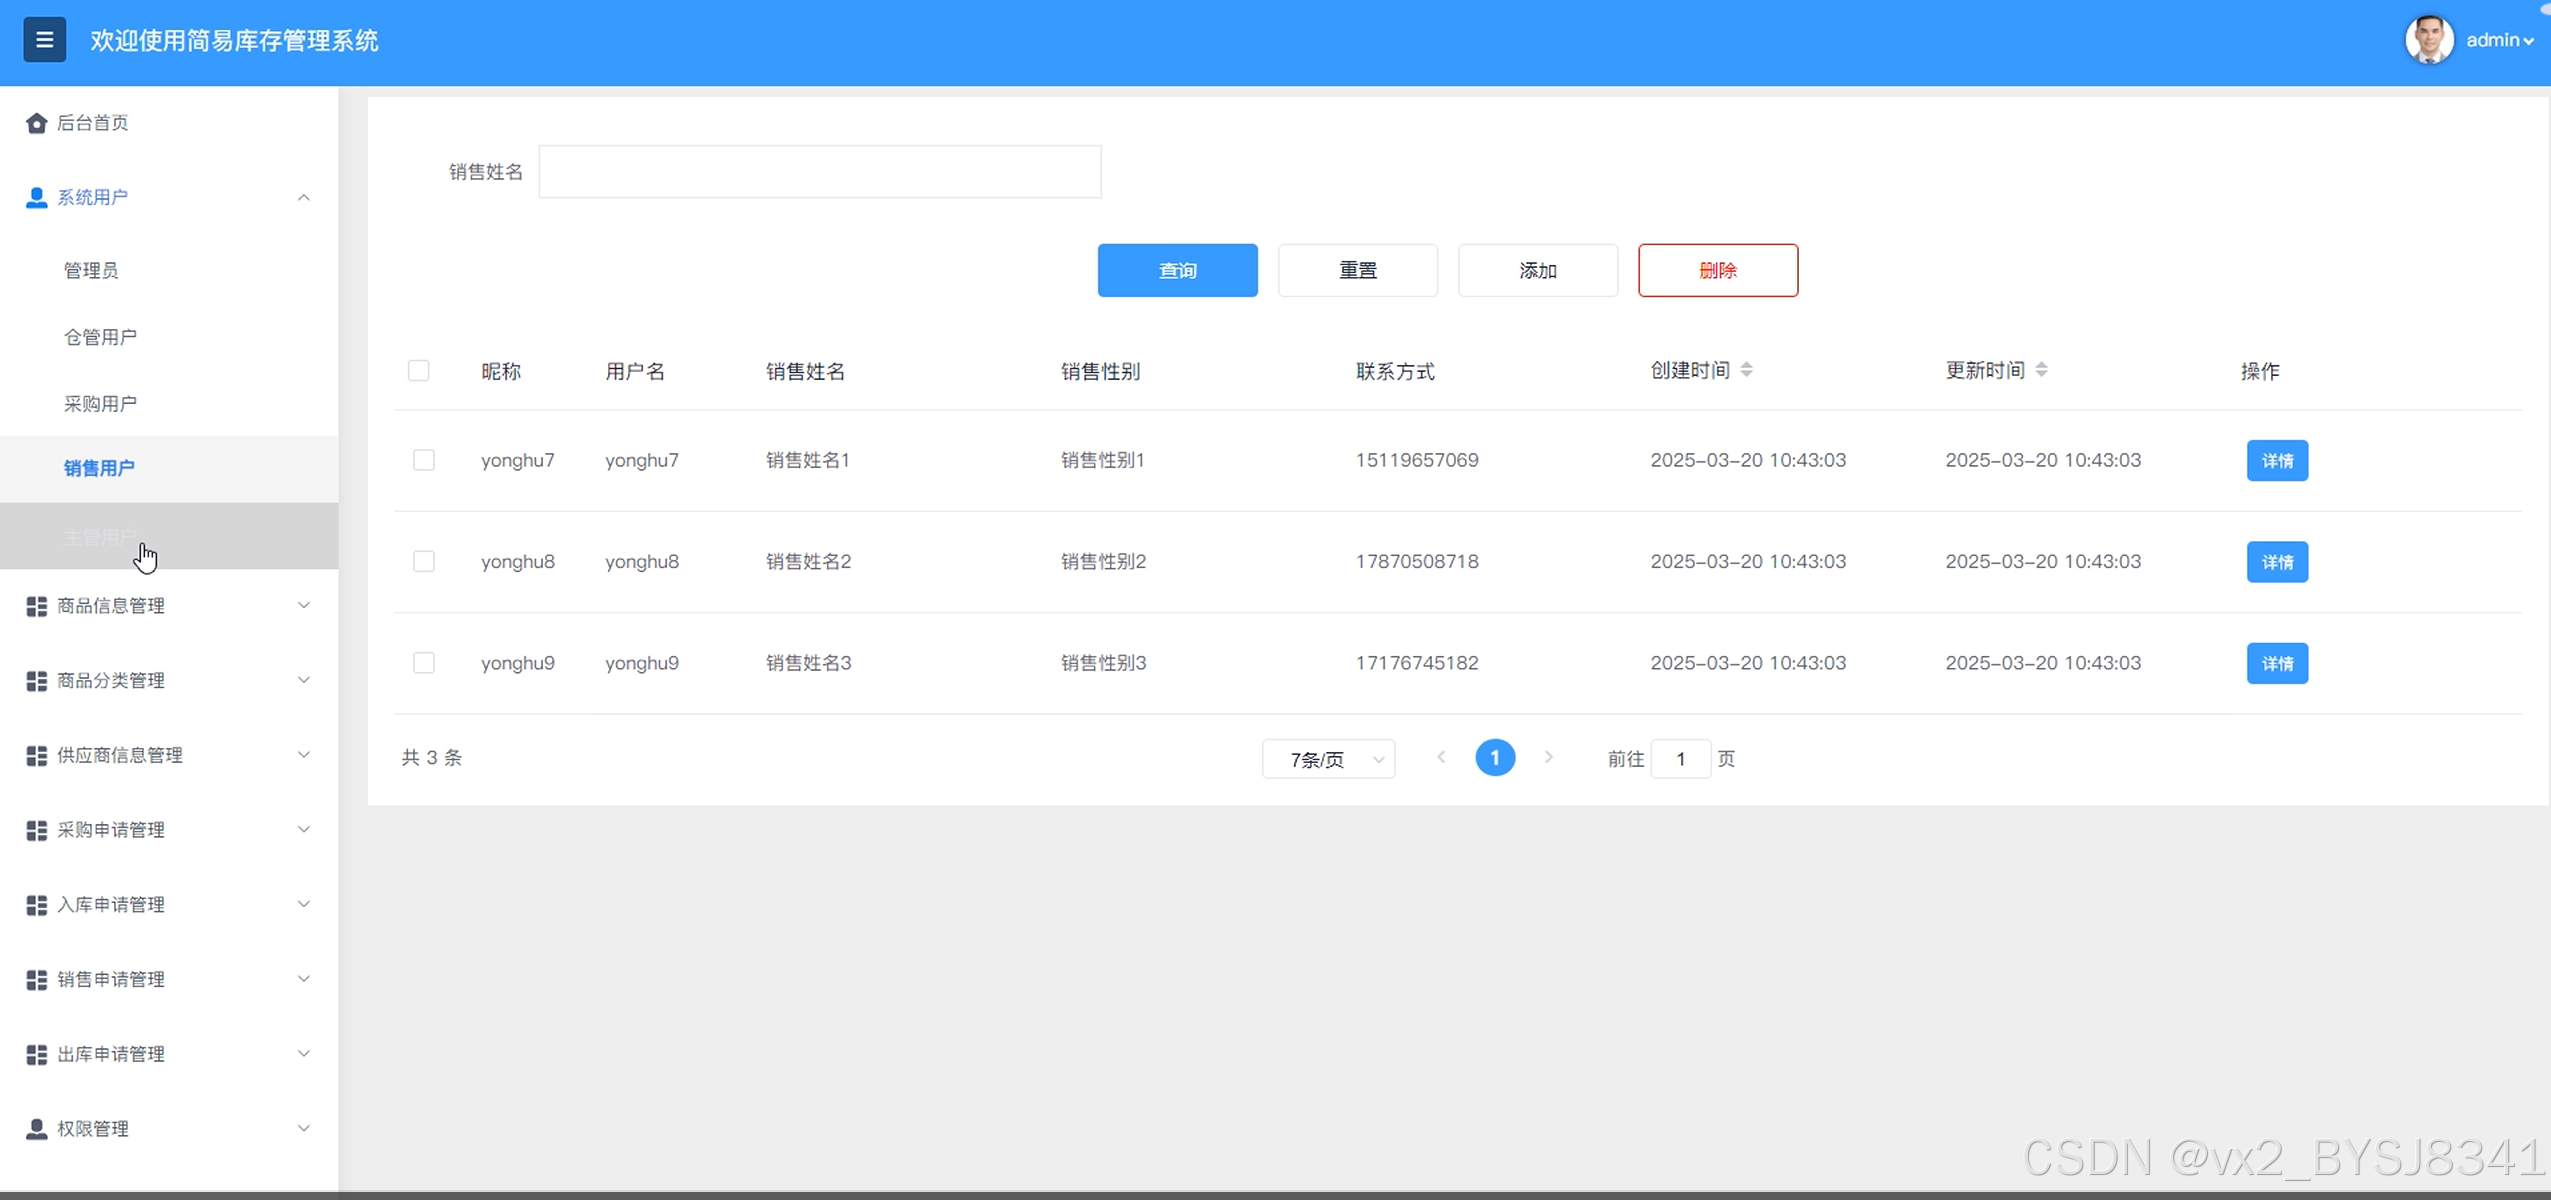Open the 7条/页 page size dropdown
The image size is (2551, 1200).
pos(1328,759)
